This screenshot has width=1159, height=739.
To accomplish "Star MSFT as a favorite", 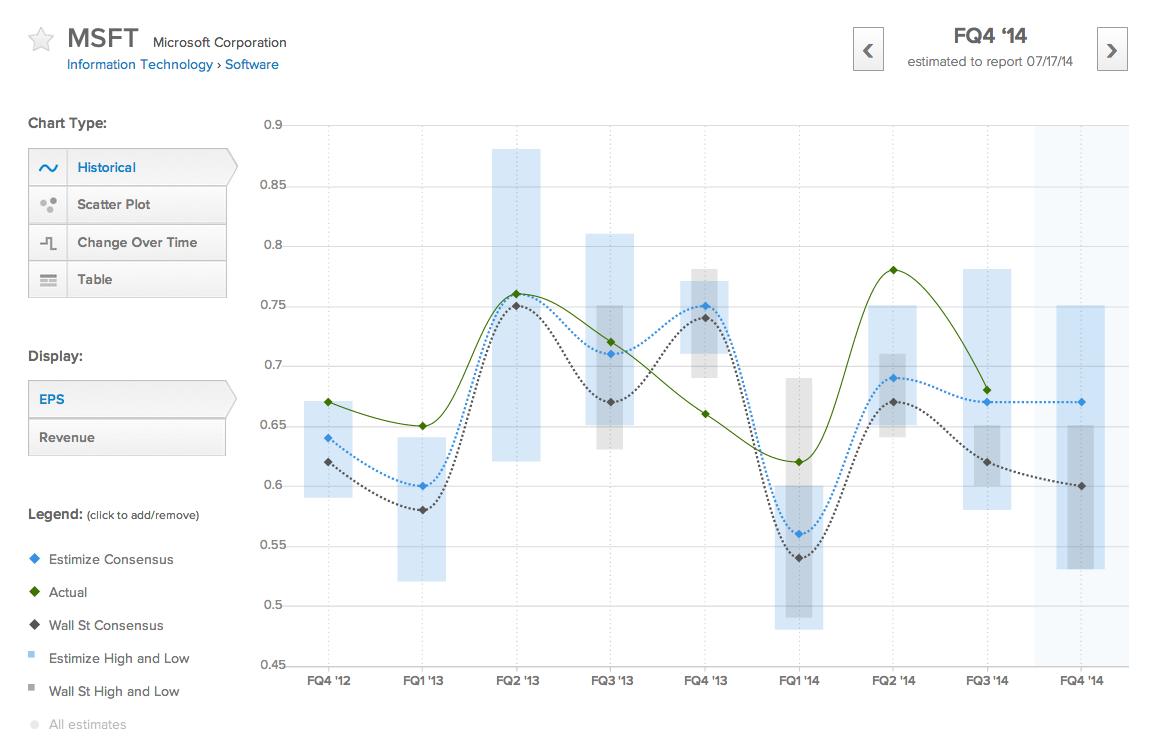I will pyautogui.click(x=41, y=39).
